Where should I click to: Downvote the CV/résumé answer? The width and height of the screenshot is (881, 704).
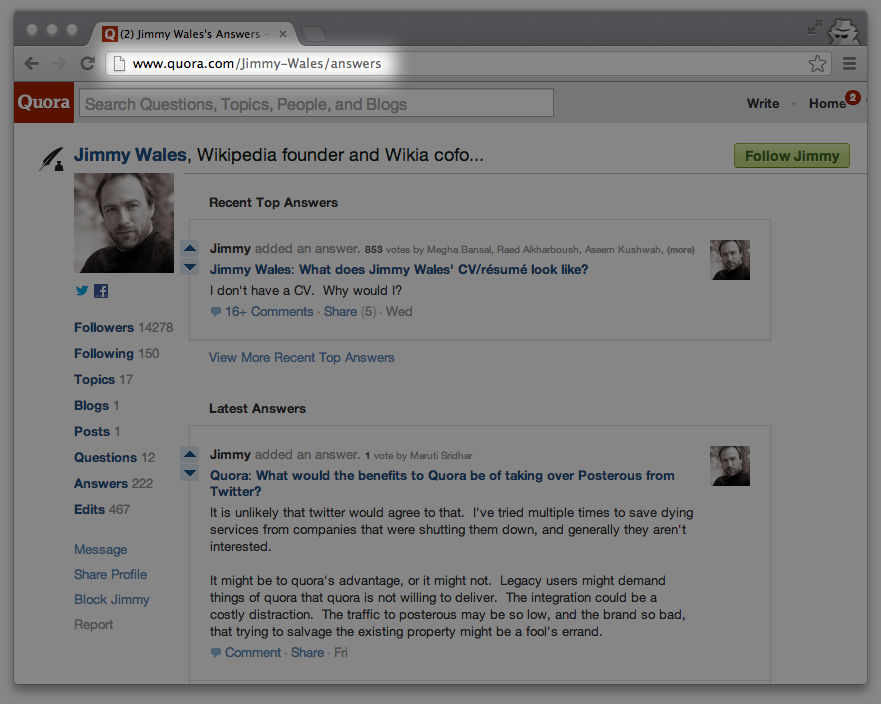[190, 267]
